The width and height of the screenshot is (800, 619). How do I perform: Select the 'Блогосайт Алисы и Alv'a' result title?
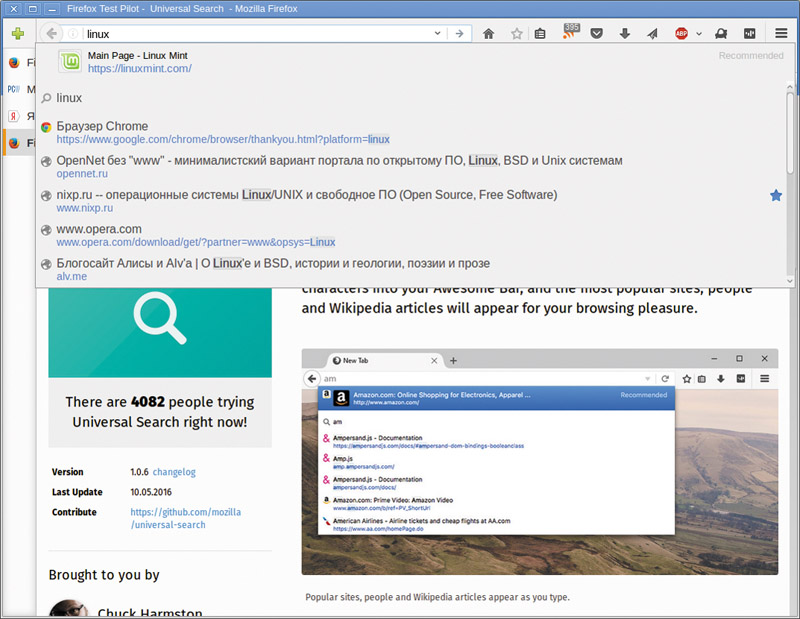273,263
